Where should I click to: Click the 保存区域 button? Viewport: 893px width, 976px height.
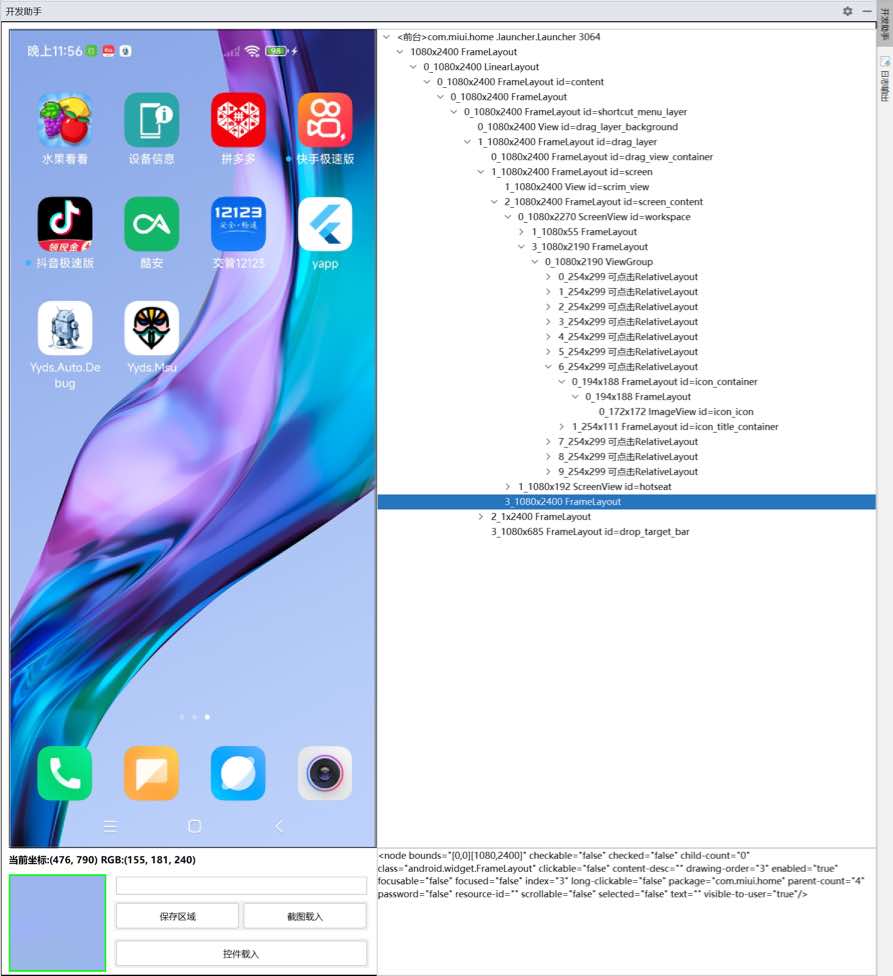click(x=177, y=916)
